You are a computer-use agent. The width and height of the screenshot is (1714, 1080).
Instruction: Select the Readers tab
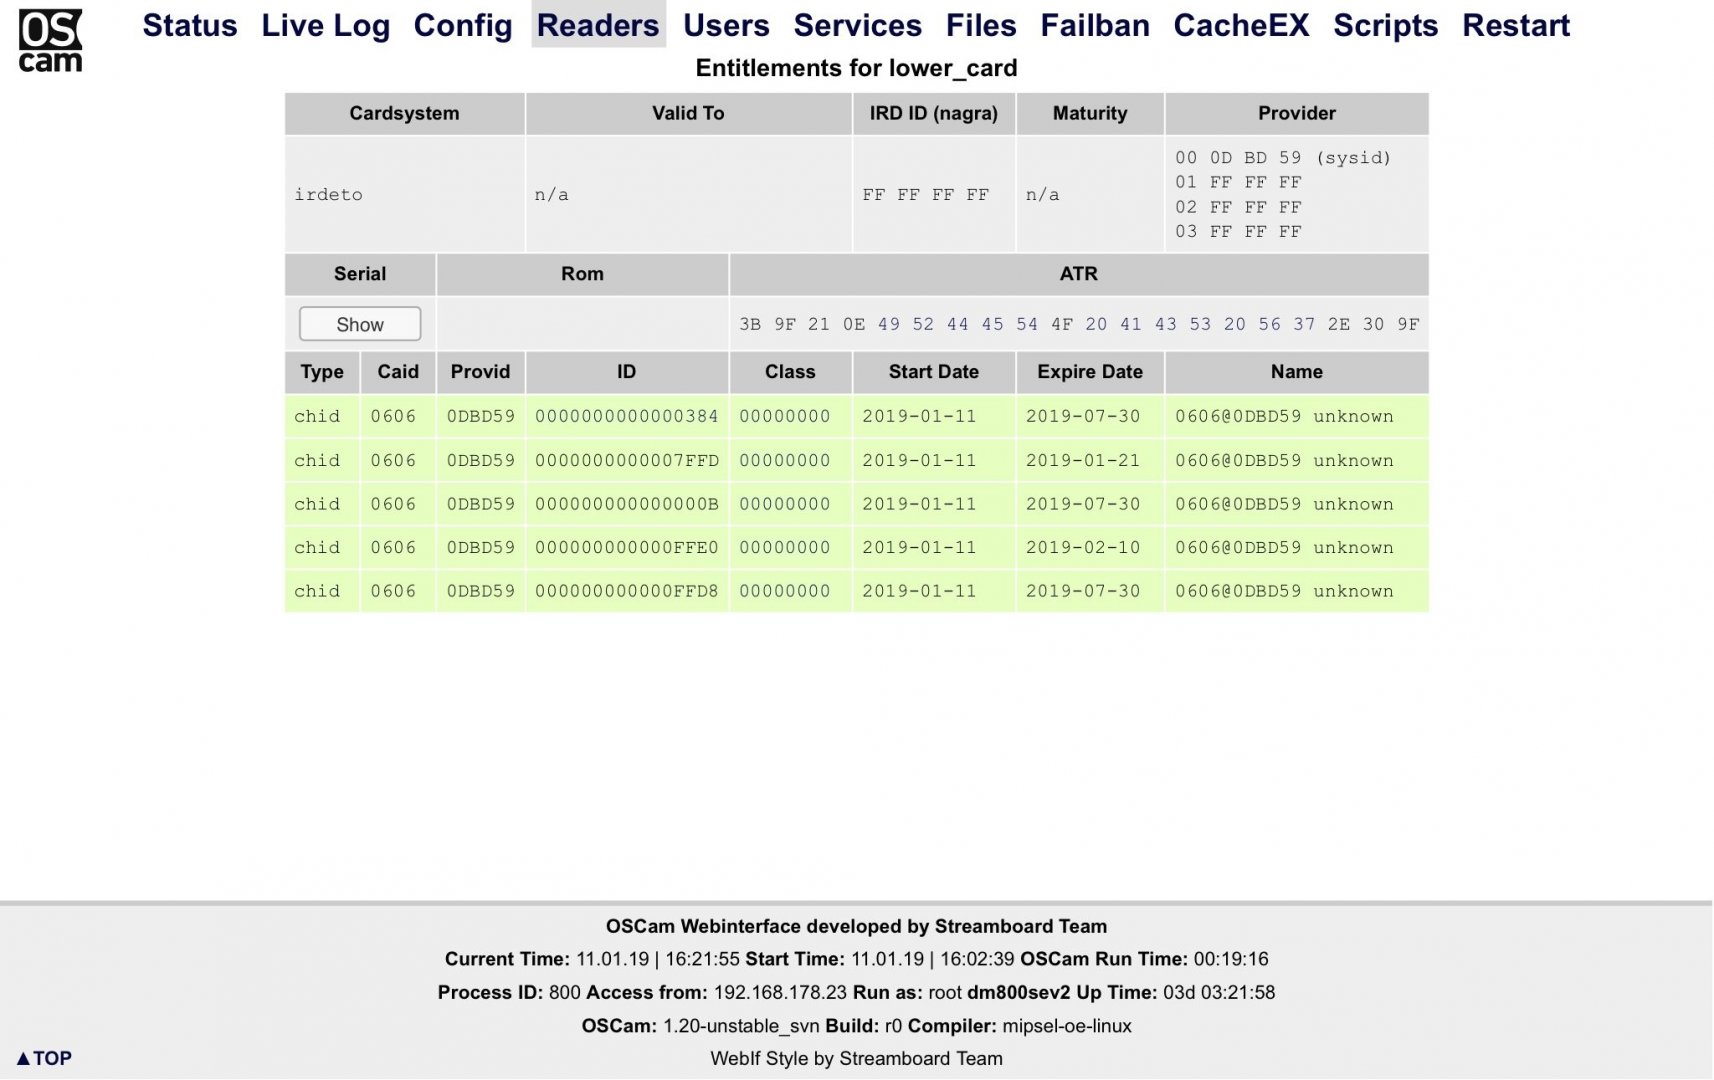click(x=598, y=25)
